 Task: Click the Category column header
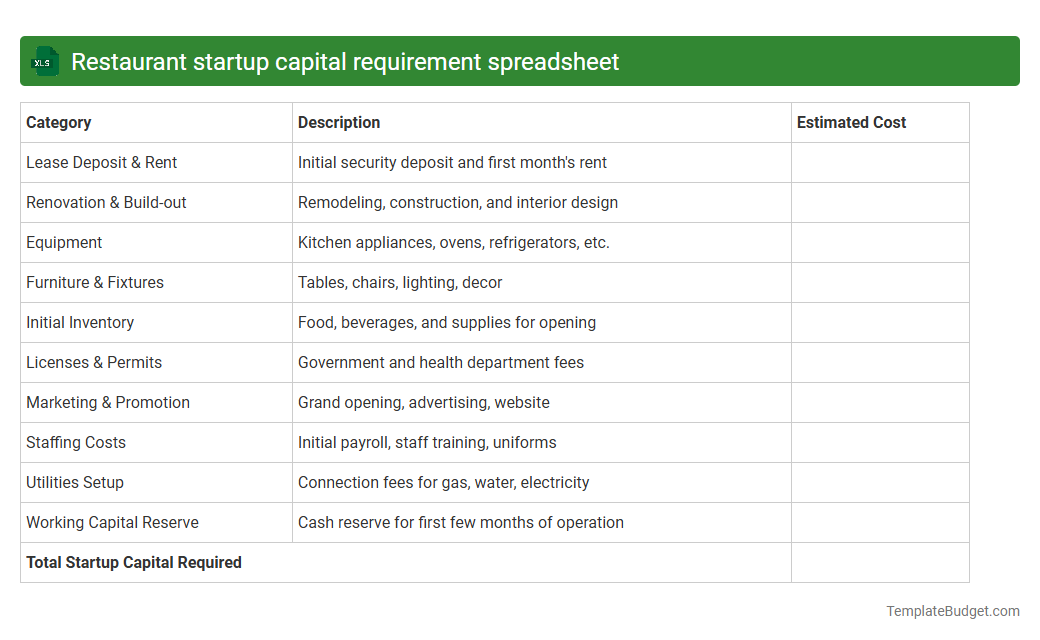pos(59,122)
